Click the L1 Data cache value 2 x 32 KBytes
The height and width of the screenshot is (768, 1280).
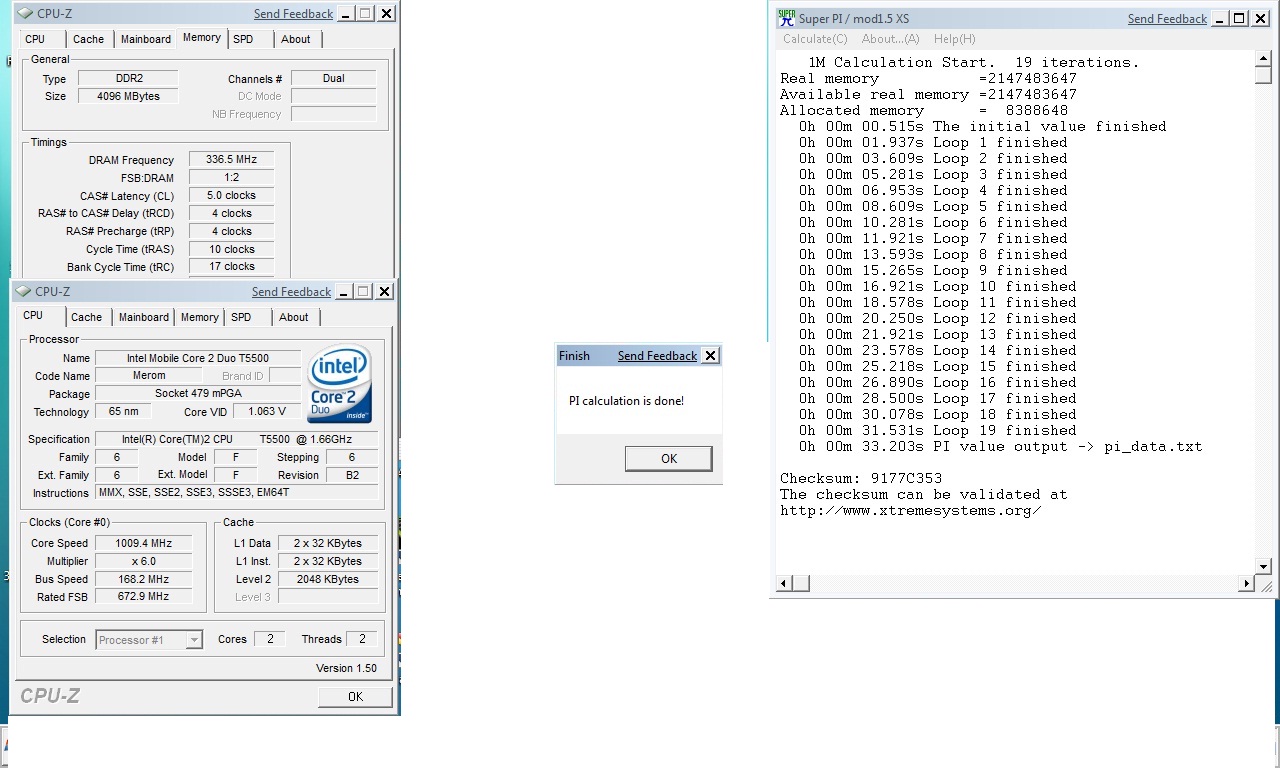coord(328,543)
